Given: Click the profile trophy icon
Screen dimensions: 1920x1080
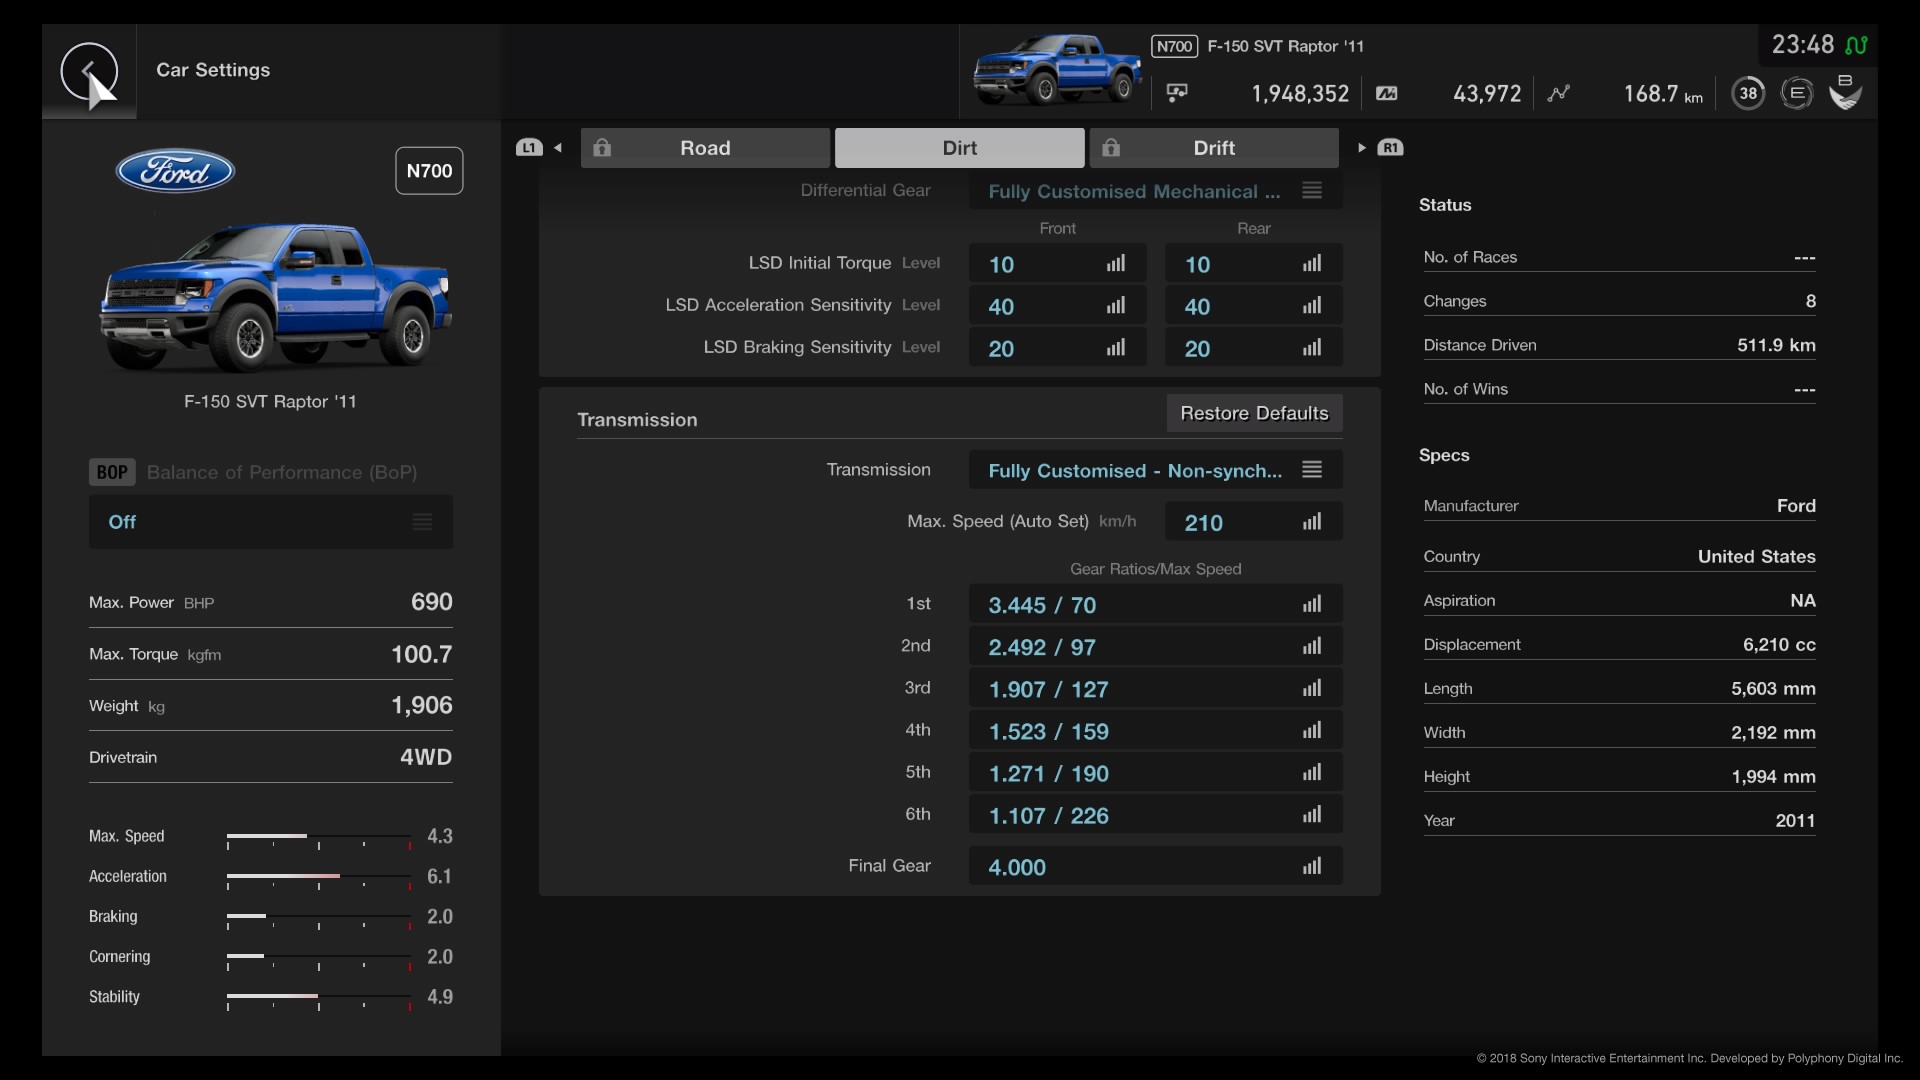Looking at the screenshot, I should point(1845,92).
